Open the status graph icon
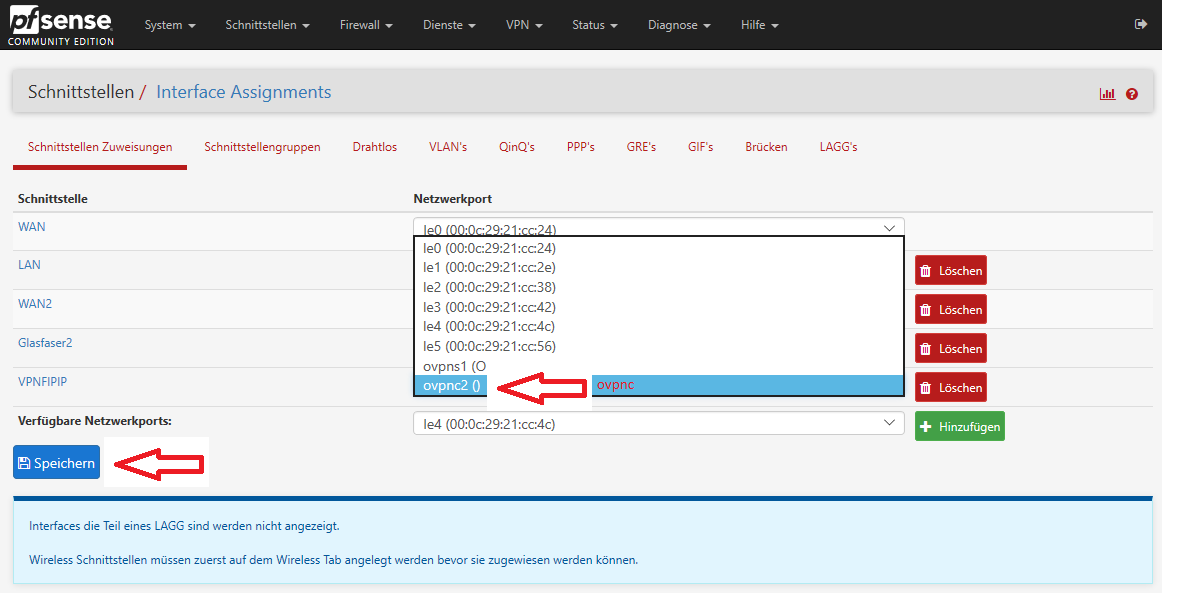The height and width of the screenshot is (593, 1184). coord(1107,94)
